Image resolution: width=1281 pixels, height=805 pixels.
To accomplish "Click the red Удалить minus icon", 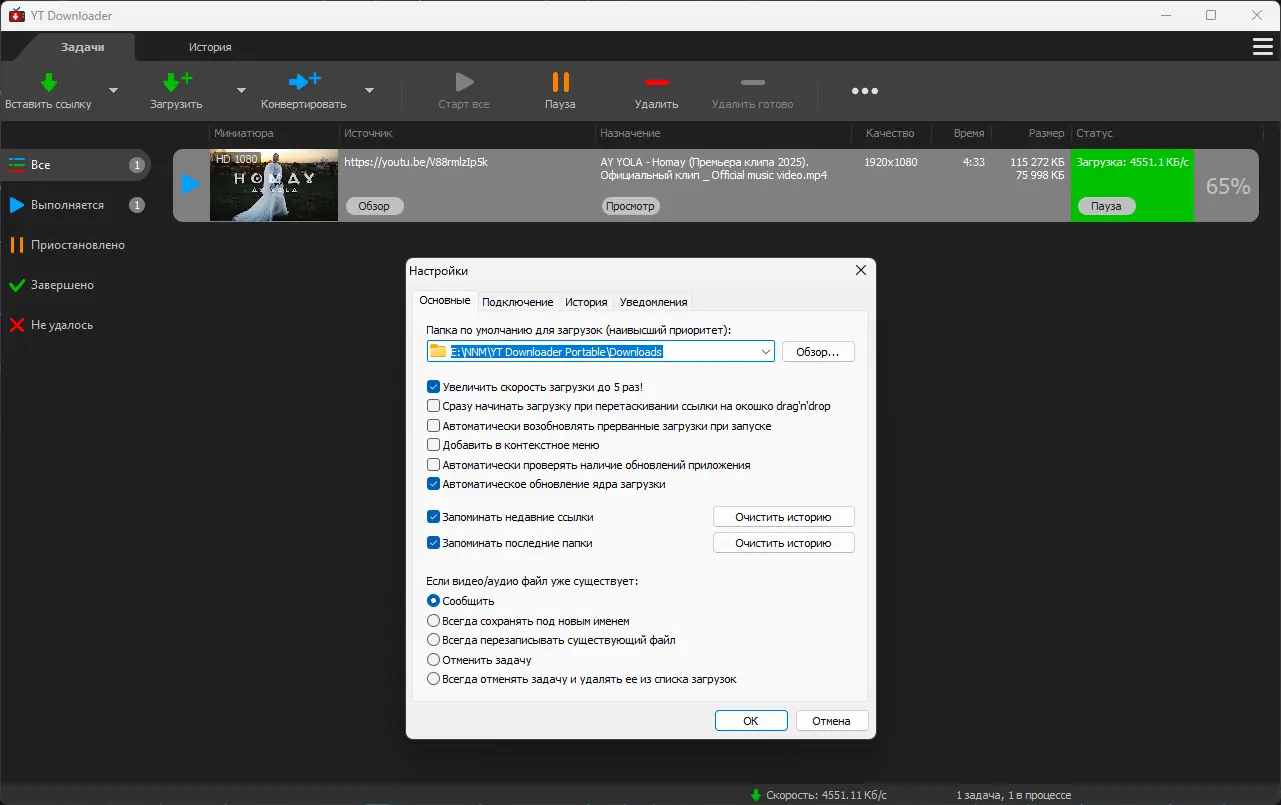I will (656, 82).
